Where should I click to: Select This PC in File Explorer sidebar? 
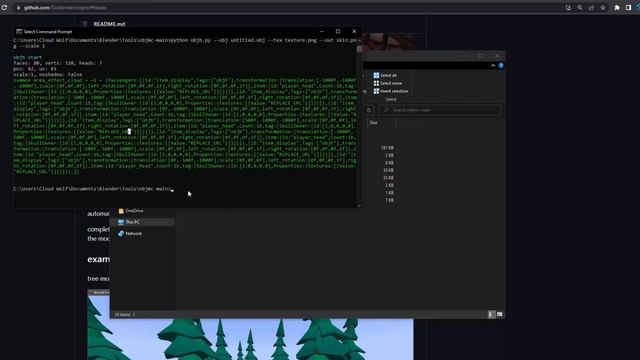pos(142,222)
